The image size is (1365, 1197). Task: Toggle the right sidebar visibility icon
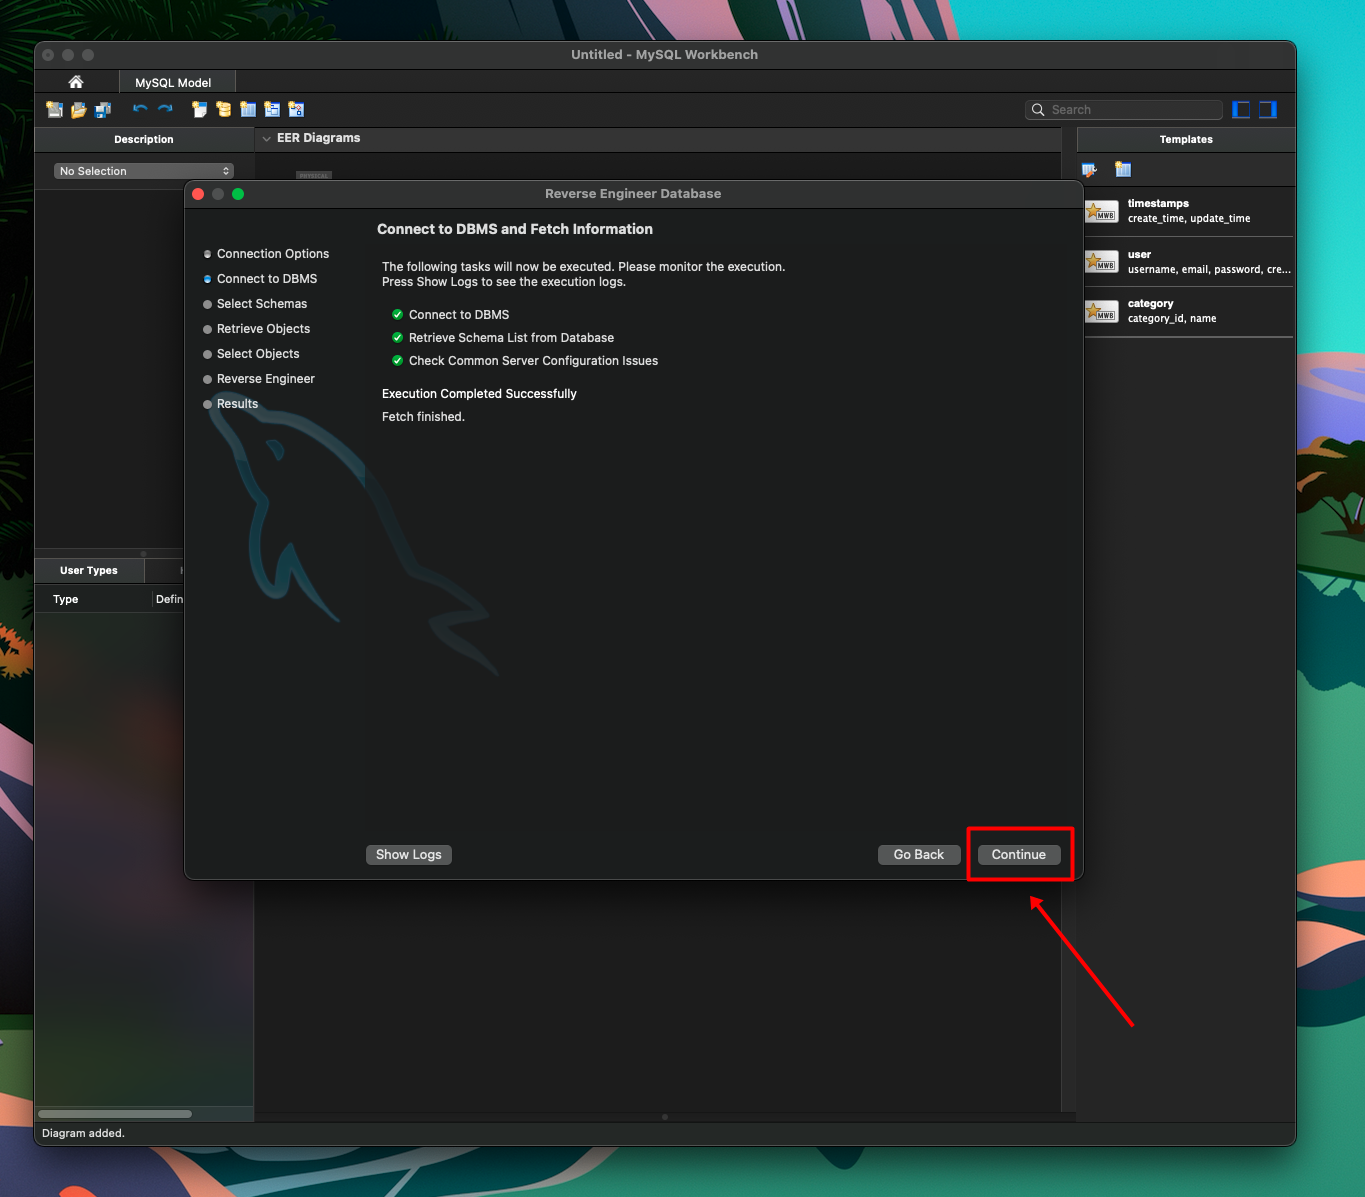click(x=1268, y=110)
